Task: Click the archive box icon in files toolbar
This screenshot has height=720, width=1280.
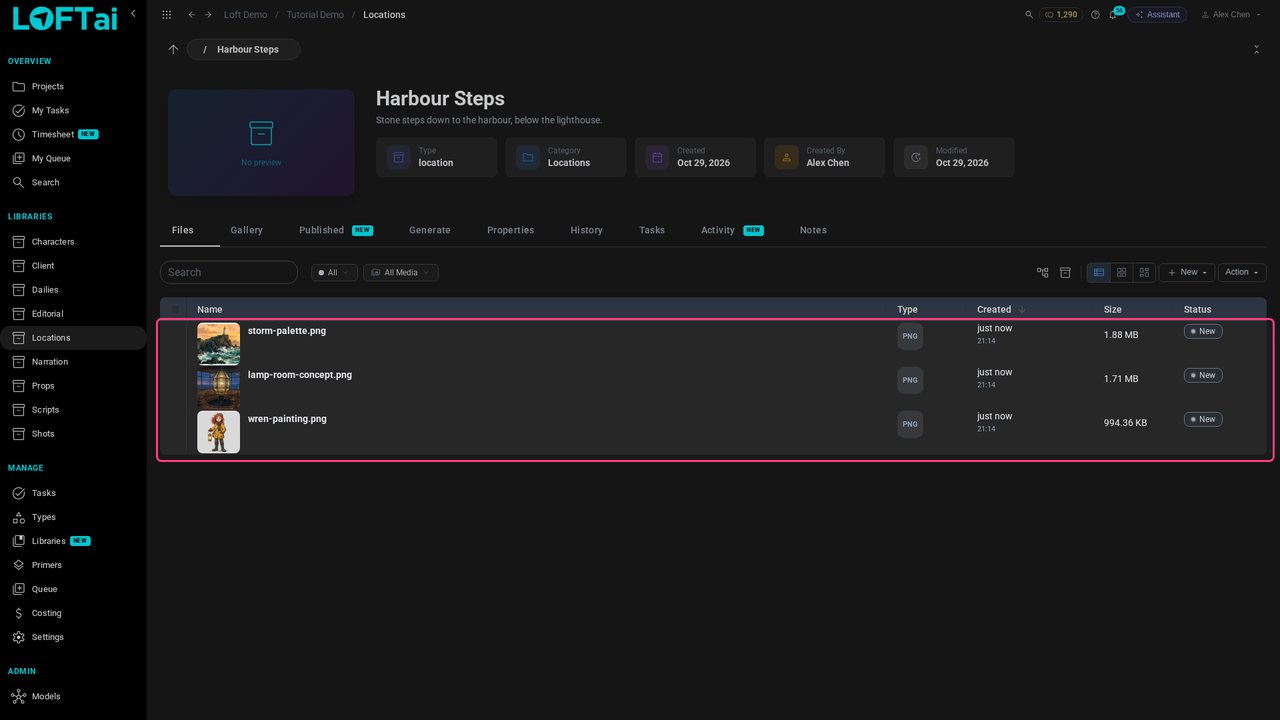Action: click(x=1065, y=272)
